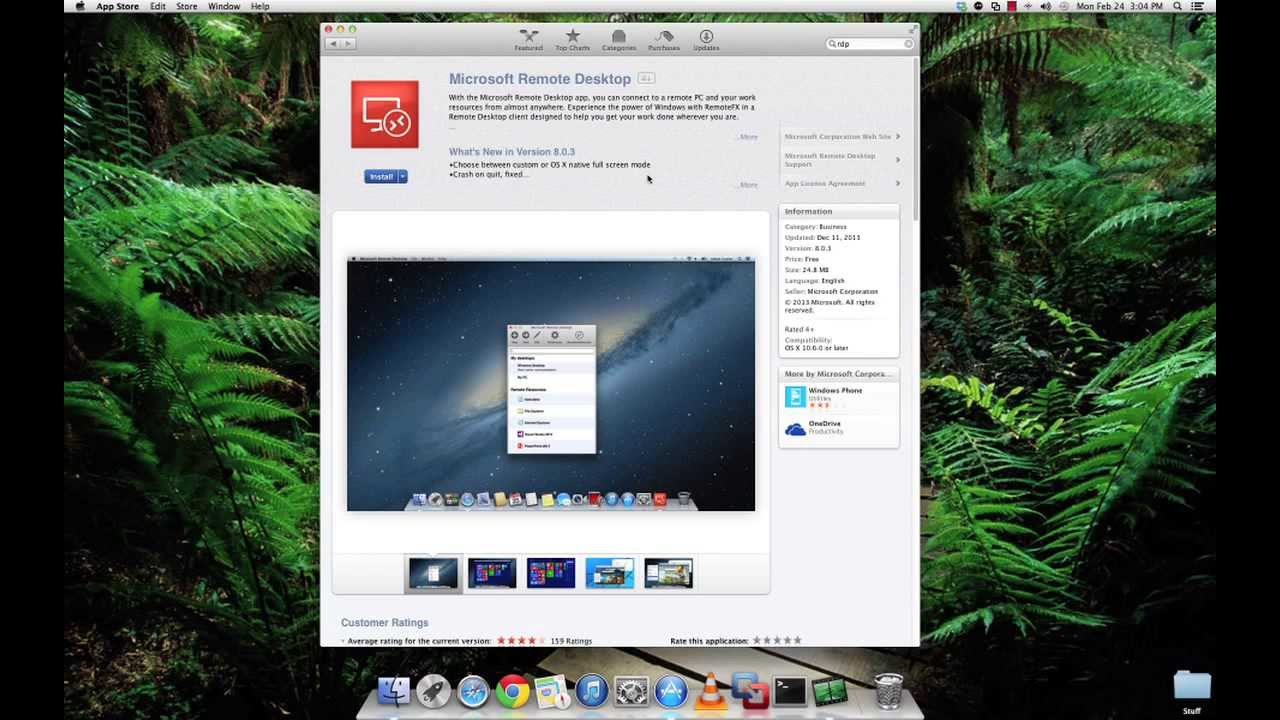Open the App Store menu

(x=117, y=6)
